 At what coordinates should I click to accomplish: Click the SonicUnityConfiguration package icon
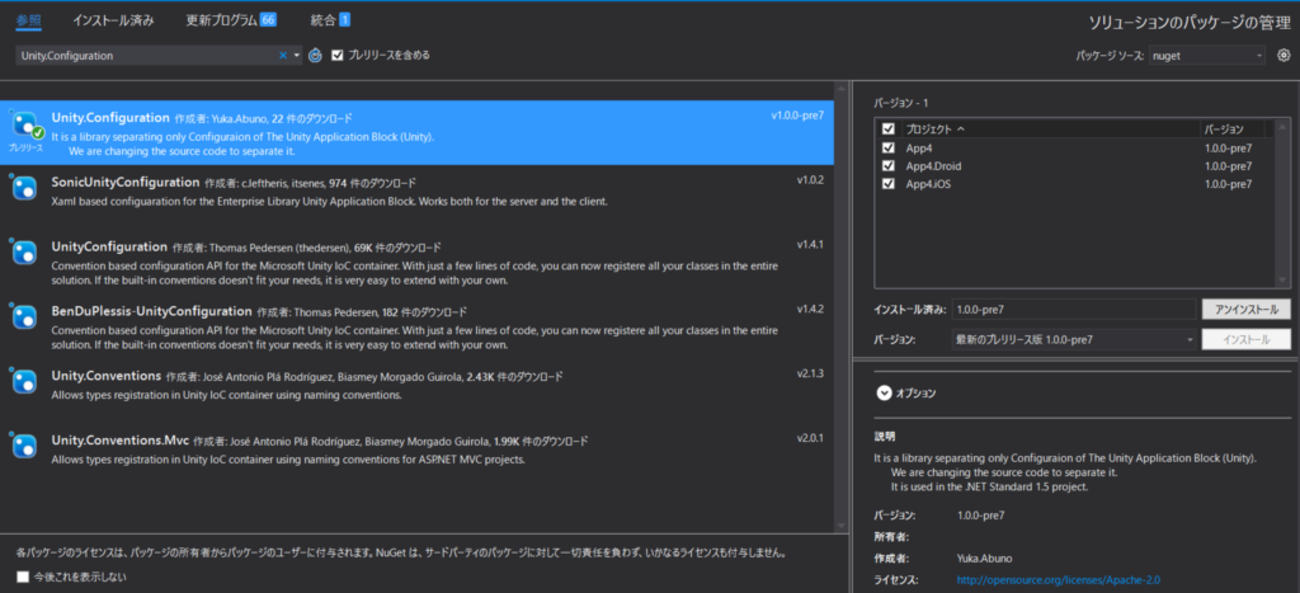click(x=25, y=188)
